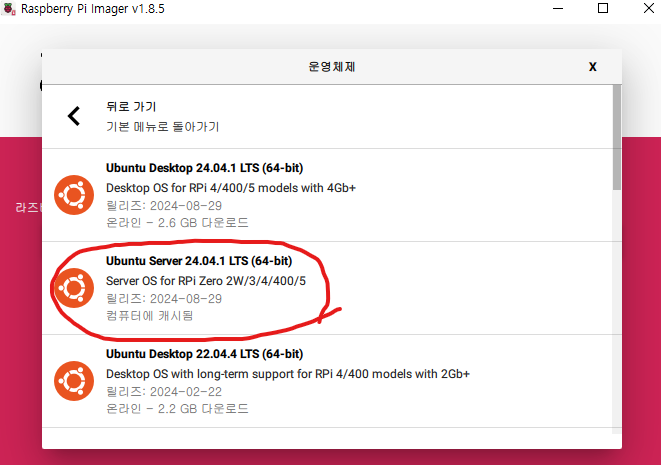Close the Raspberry Pi Imager window

[x=649, y=8]
